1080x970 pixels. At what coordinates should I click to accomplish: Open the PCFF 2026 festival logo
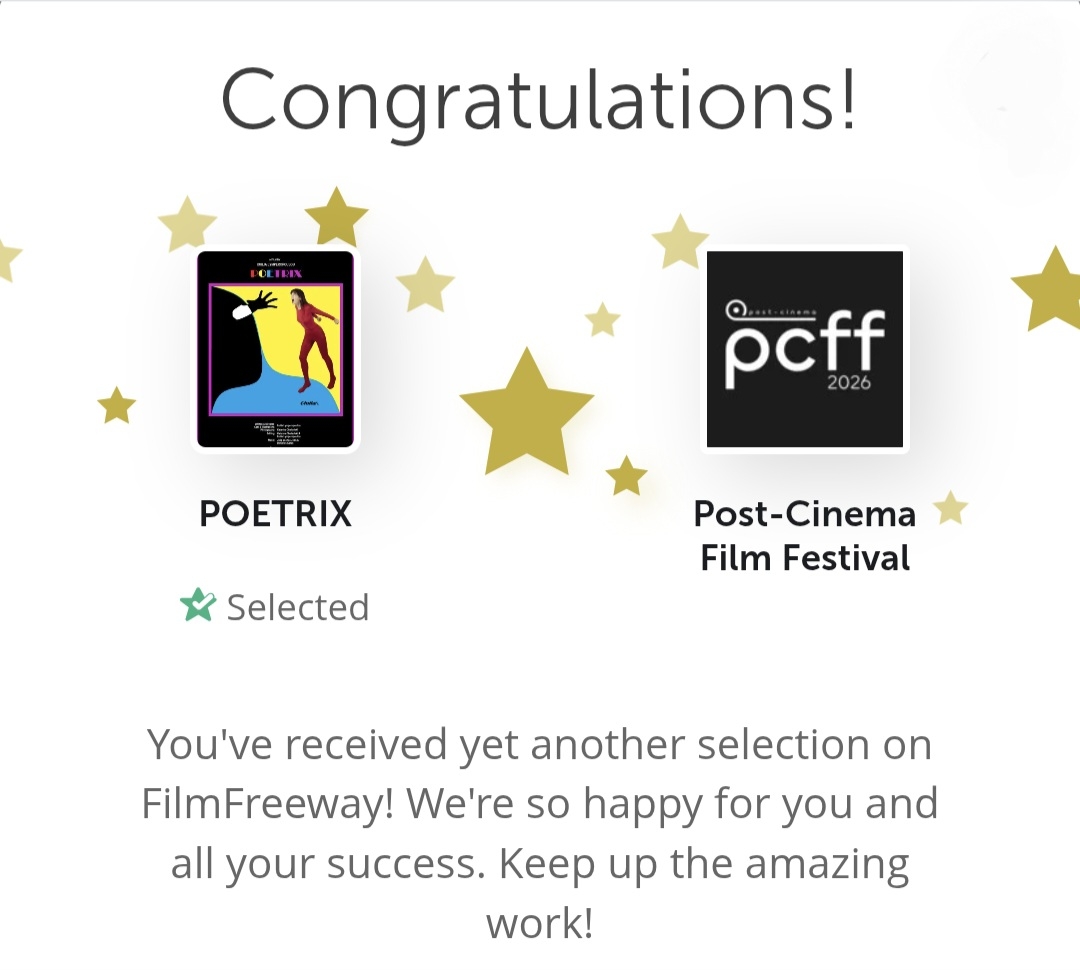click(x=804, y=349)
